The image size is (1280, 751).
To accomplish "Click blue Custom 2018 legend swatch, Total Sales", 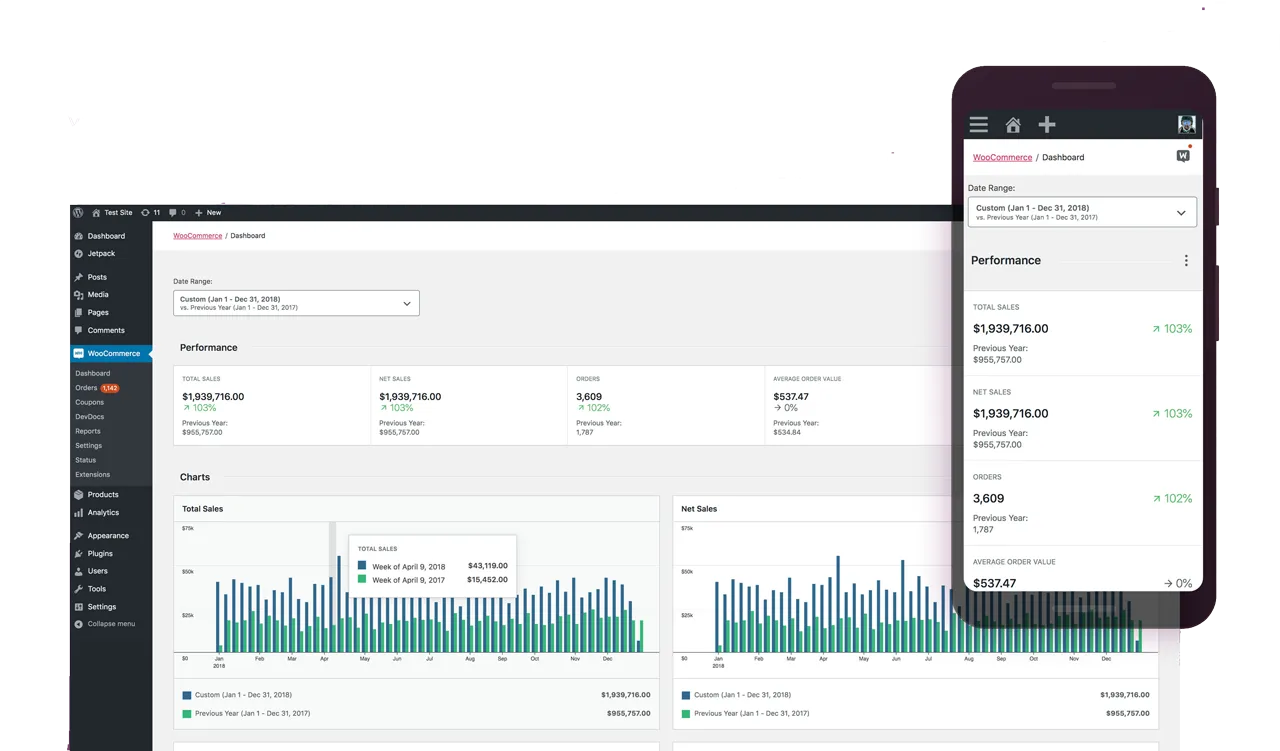I will (187, 695).
